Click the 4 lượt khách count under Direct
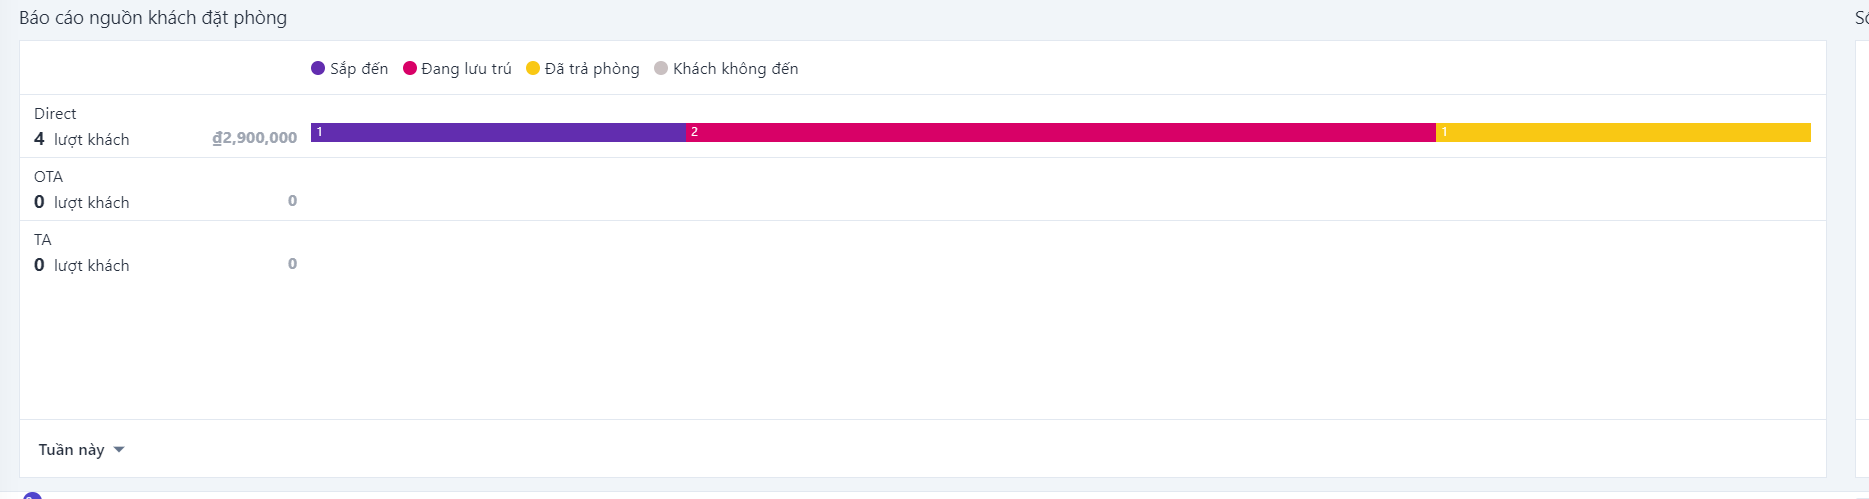This screenshot has height=499, width=1869. (x=82, y=140)
